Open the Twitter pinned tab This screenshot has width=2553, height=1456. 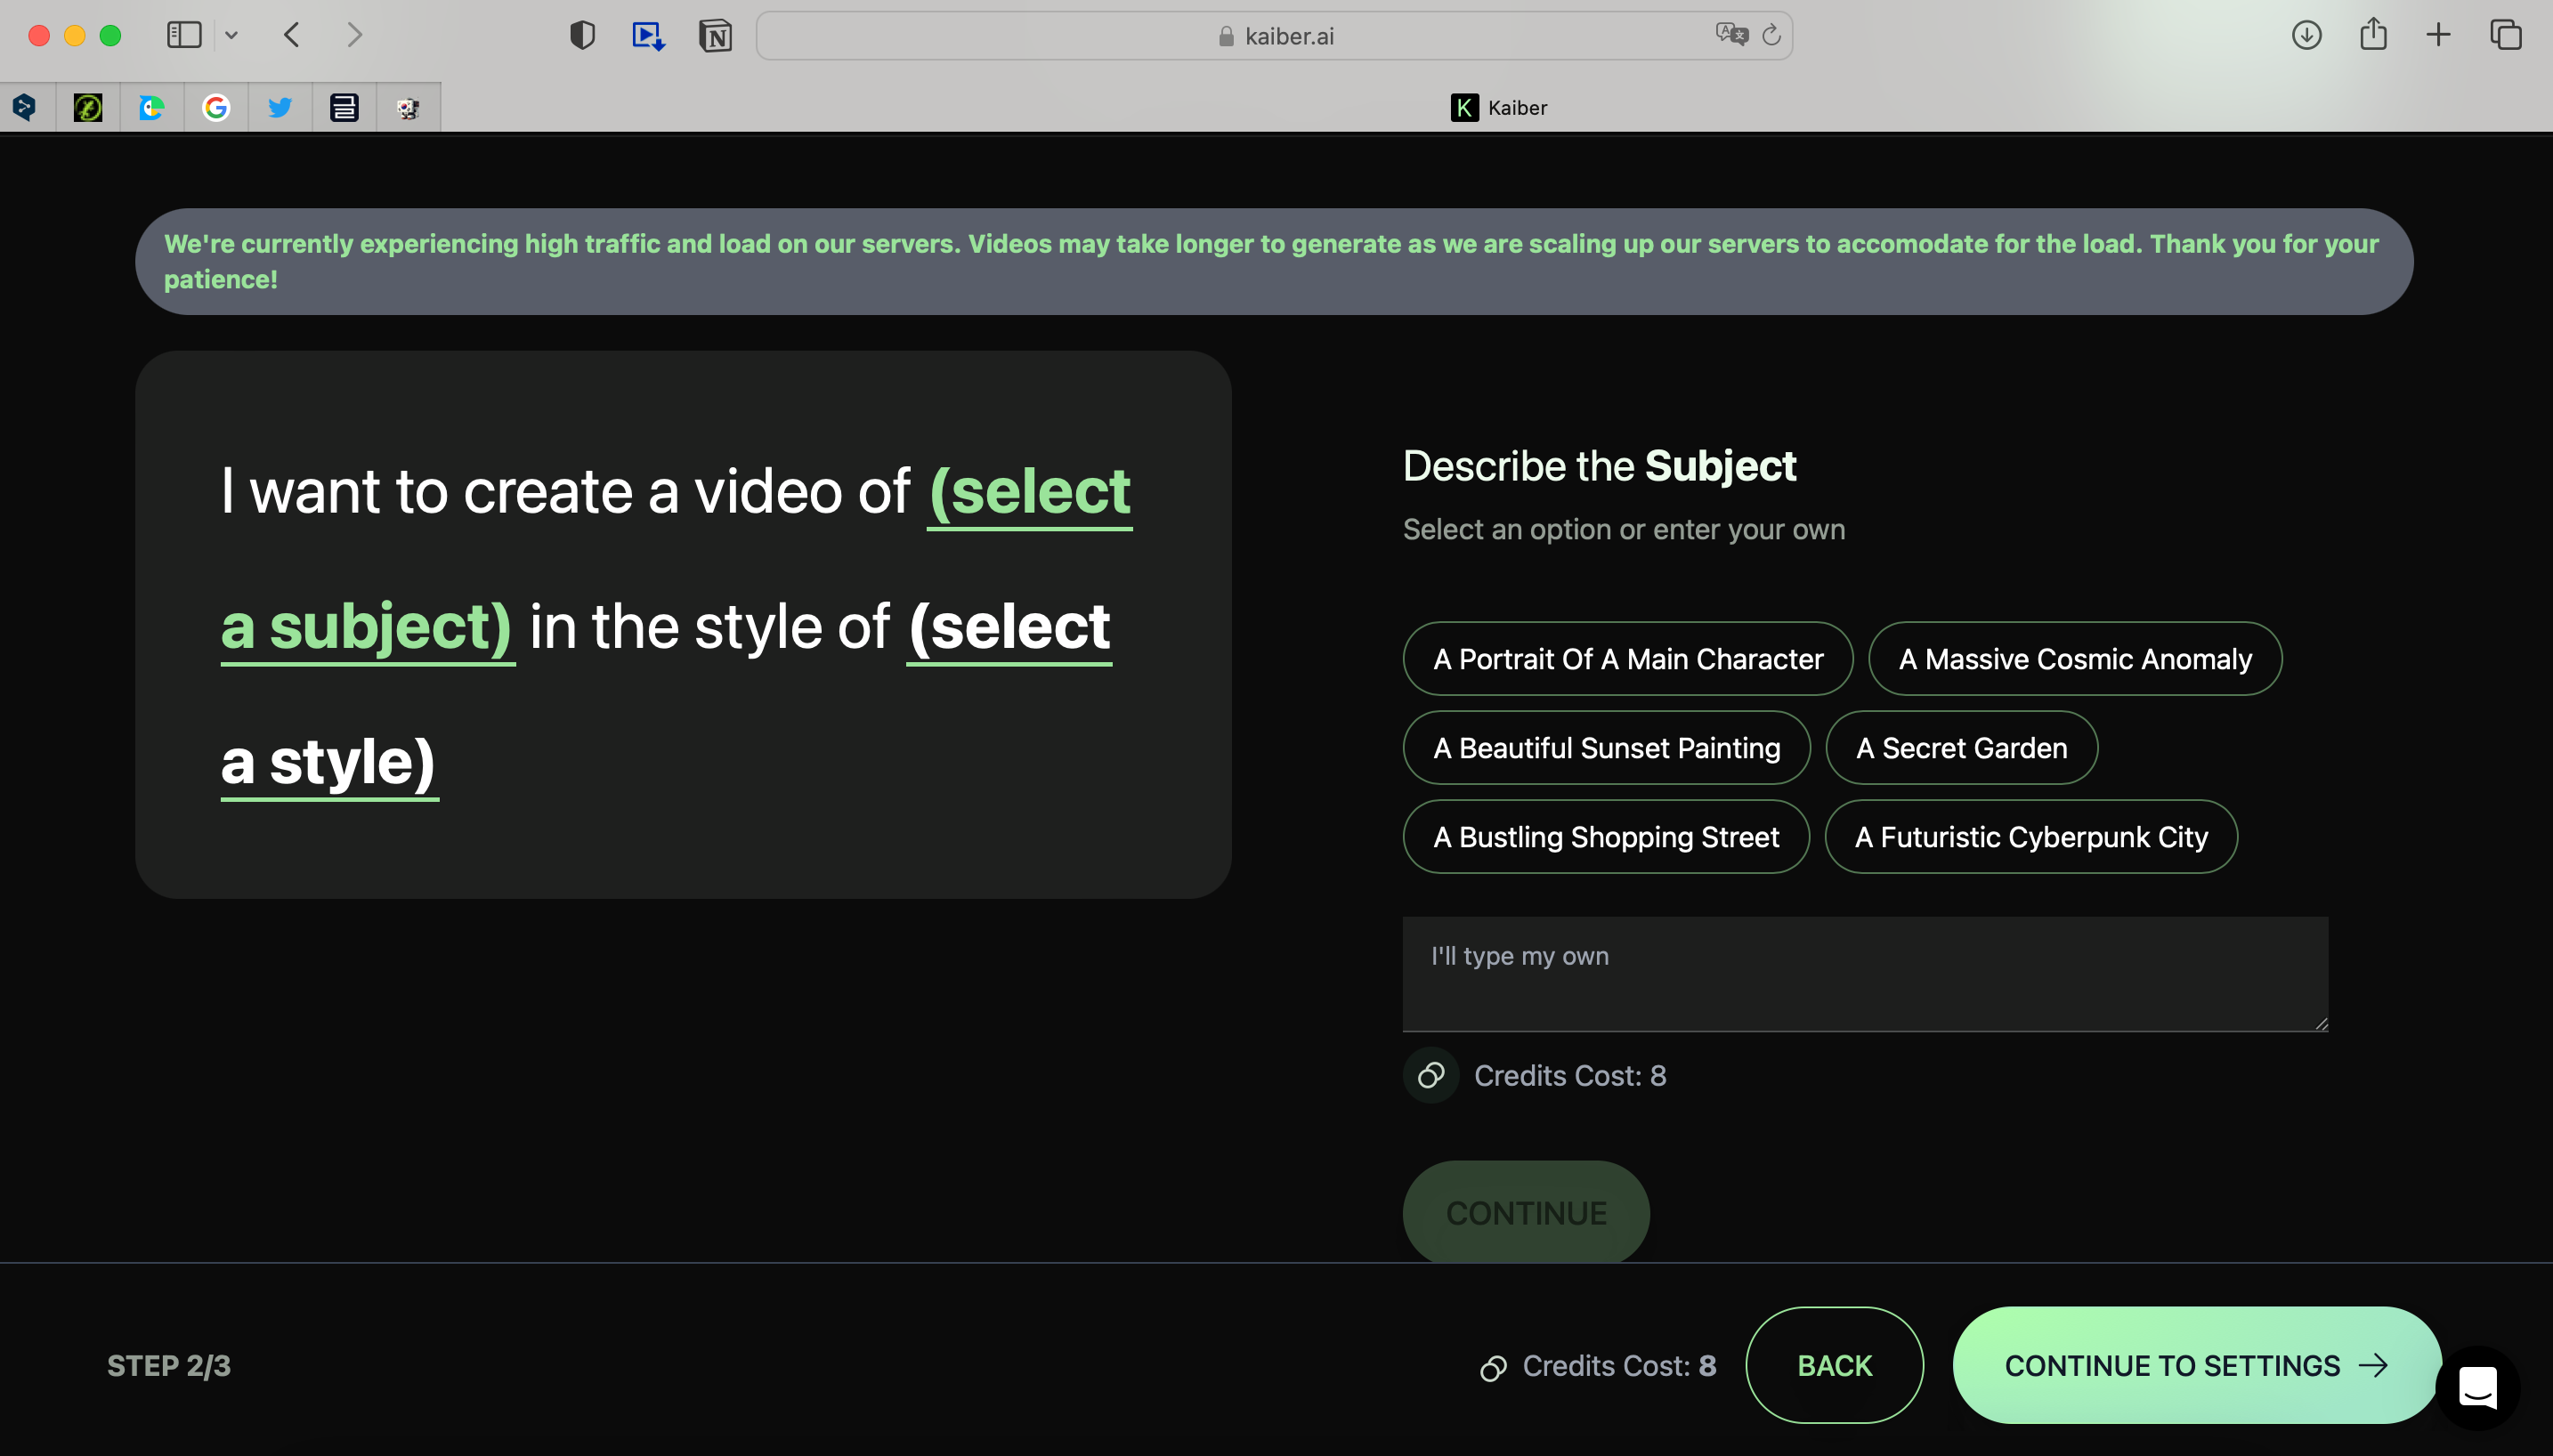280,107
